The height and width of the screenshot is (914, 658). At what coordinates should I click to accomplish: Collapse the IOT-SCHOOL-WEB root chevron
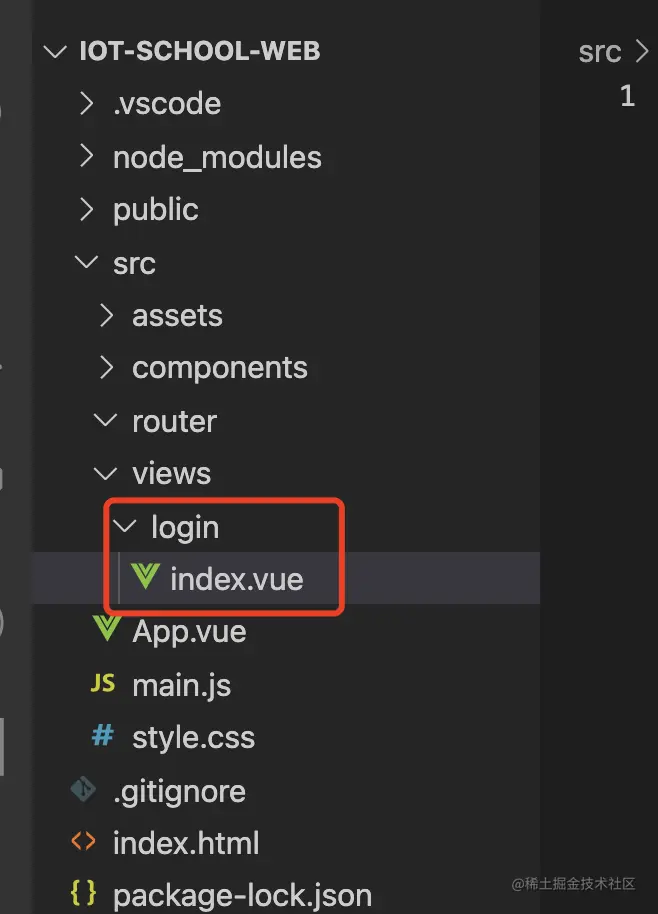[55, 52]
